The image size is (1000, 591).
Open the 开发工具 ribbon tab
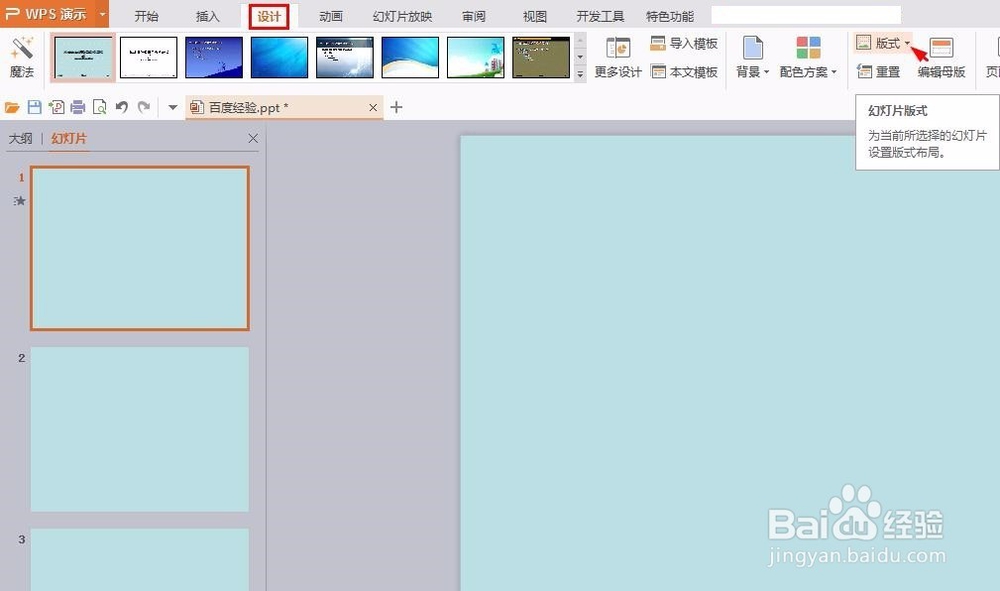600,17
